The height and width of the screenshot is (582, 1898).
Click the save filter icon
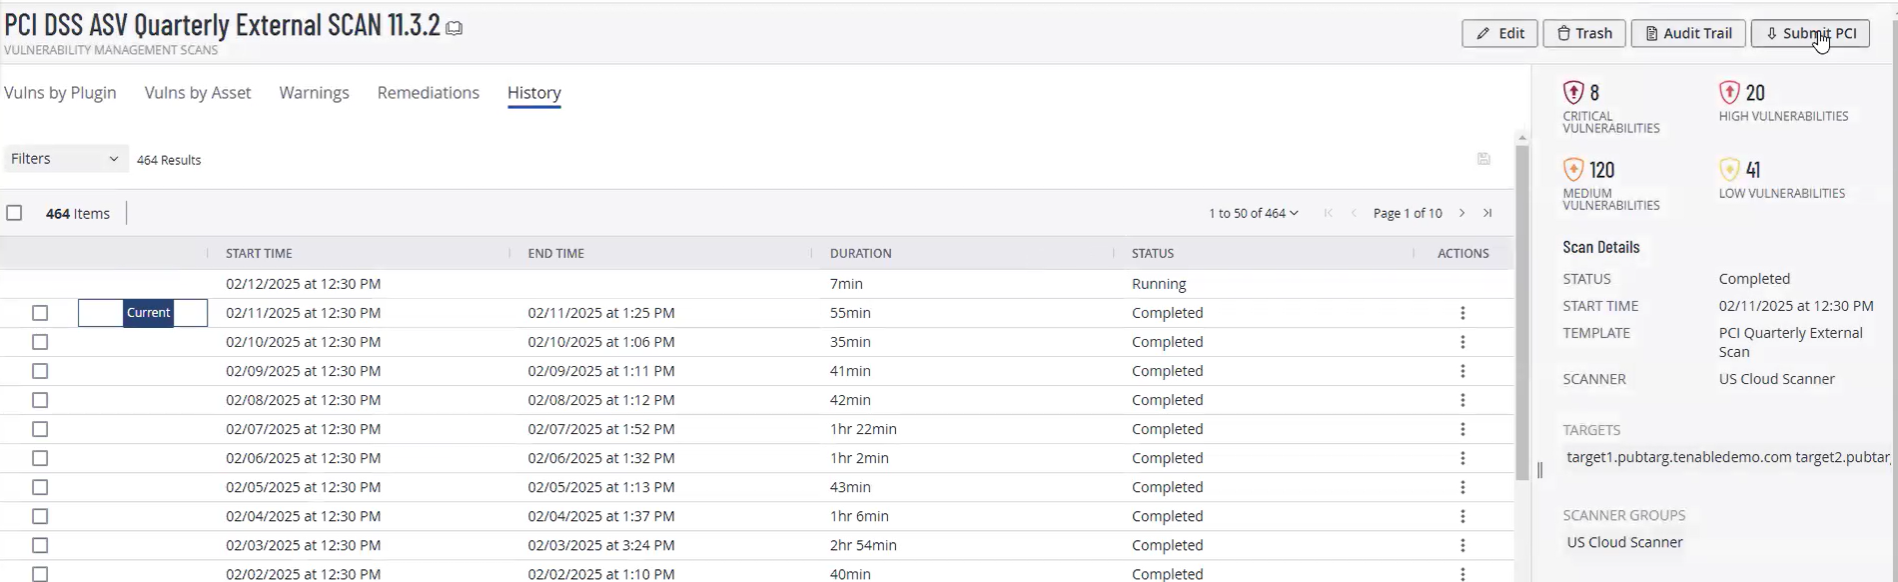tap(1484, 159)
